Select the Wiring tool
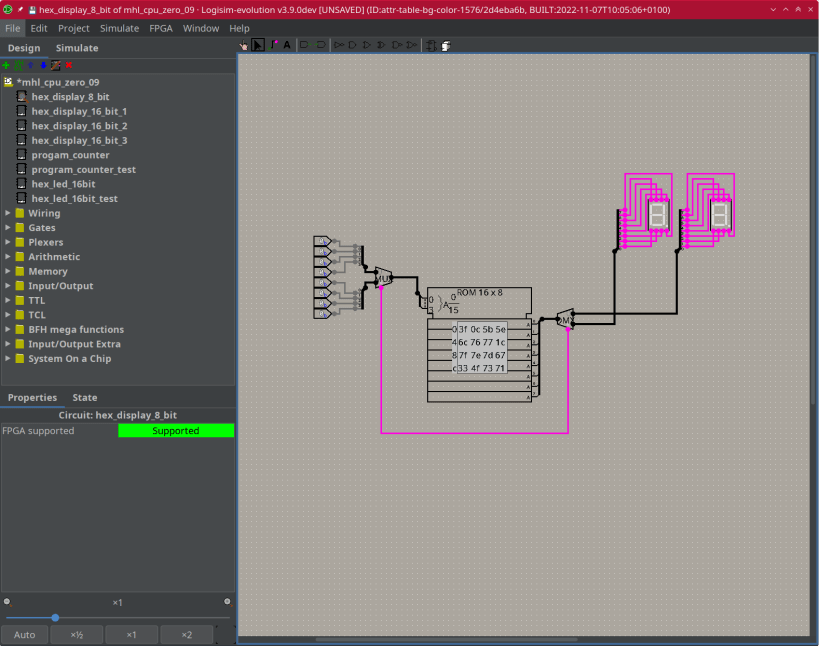The height and width of the screenshot is (646, 819). pyautogui.click(x=274, y=45)
